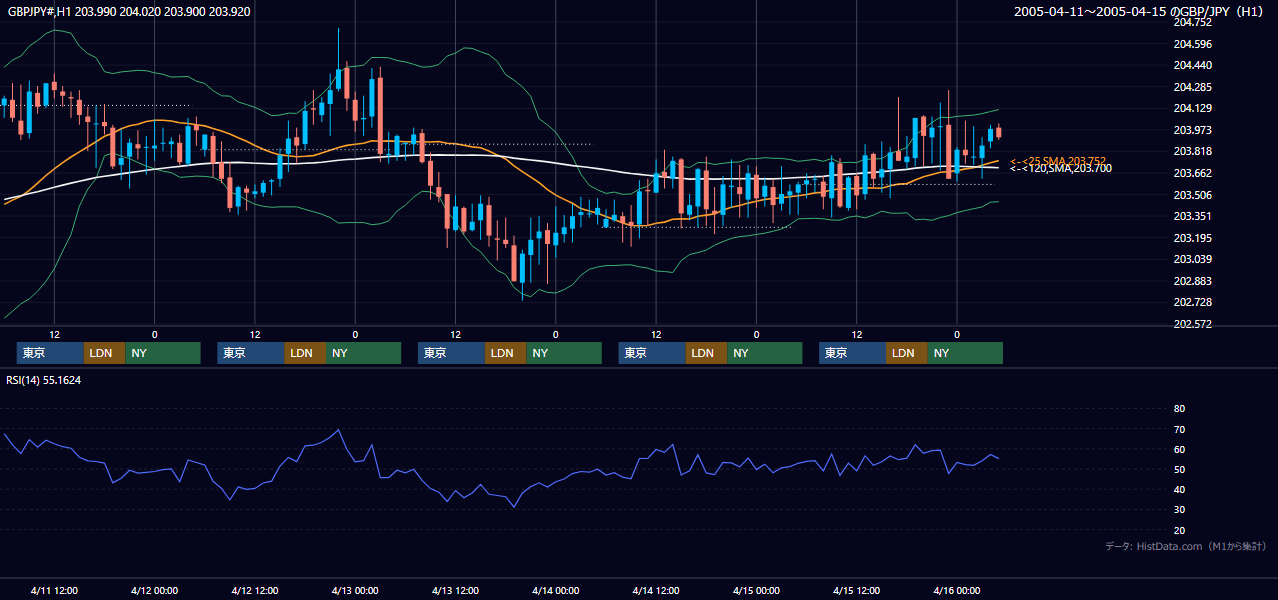Click price axis label 203.195
The image size is (1278, 600).
(x=1191, y=238)
